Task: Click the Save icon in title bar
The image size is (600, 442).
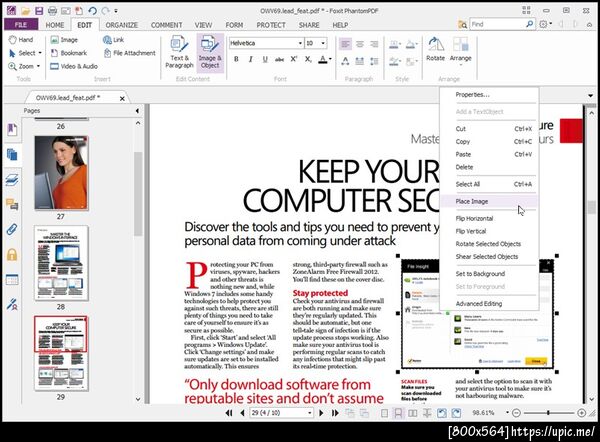Action: click(39, 11)
